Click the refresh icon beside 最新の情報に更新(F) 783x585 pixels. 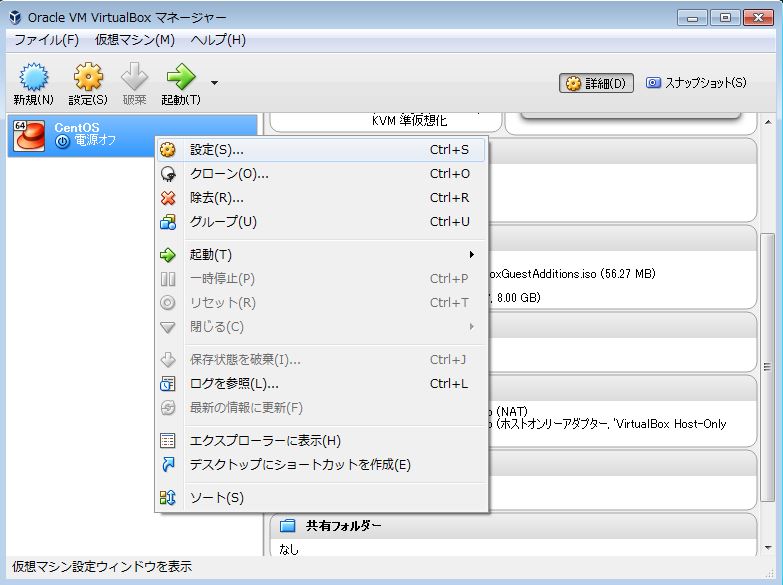pos(168,408)
